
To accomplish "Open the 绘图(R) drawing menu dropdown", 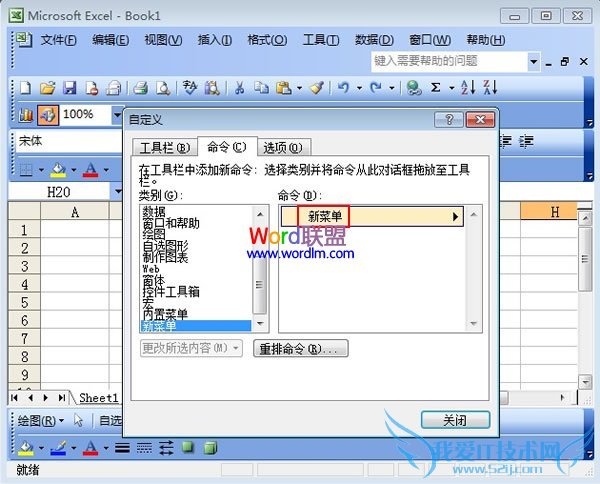I will pyautogui.click(x=41, y=421).
